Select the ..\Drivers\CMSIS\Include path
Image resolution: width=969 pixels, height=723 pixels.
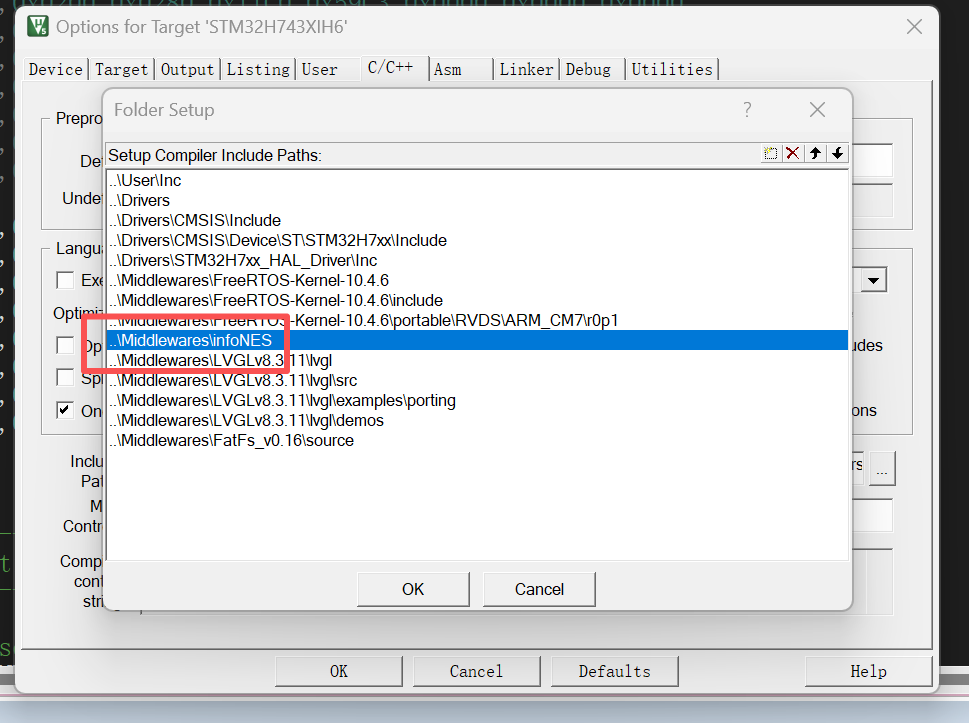click(x=477, y=220)
